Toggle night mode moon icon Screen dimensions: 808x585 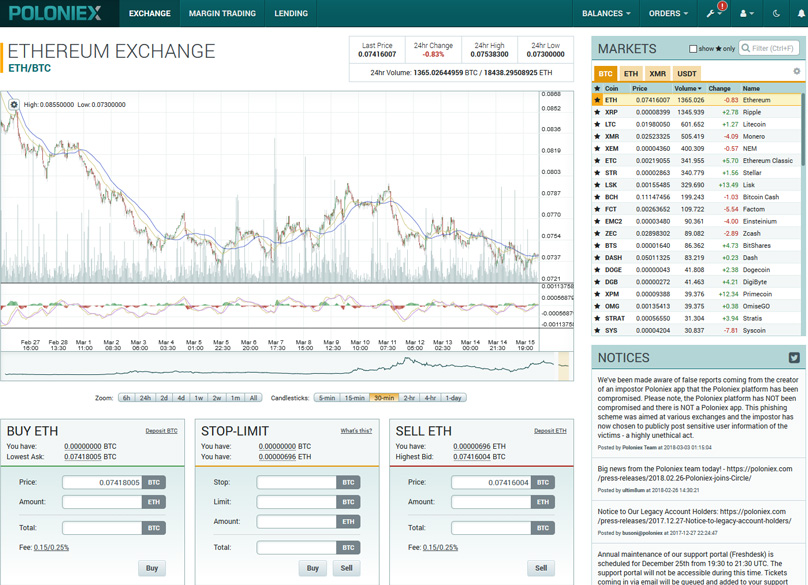coord(776,13)
